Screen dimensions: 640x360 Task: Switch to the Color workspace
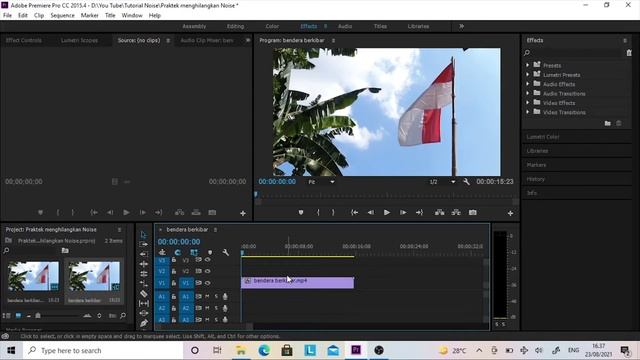pyautogui.click(x=272, y=26)
